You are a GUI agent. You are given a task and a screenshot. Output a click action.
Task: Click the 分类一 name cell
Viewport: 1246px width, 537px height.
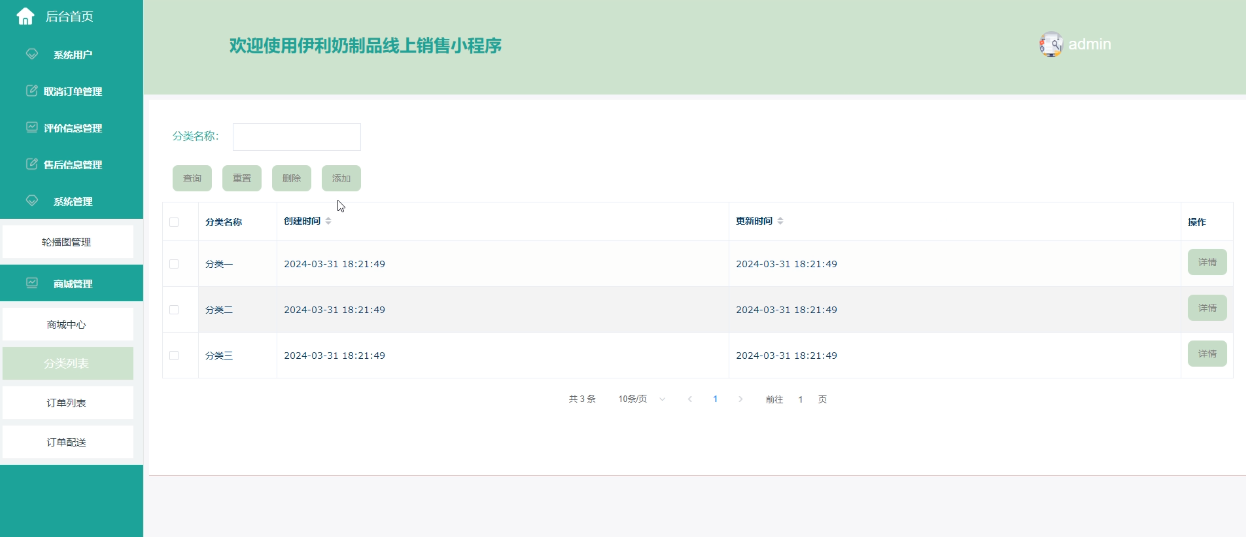[237, 264]
